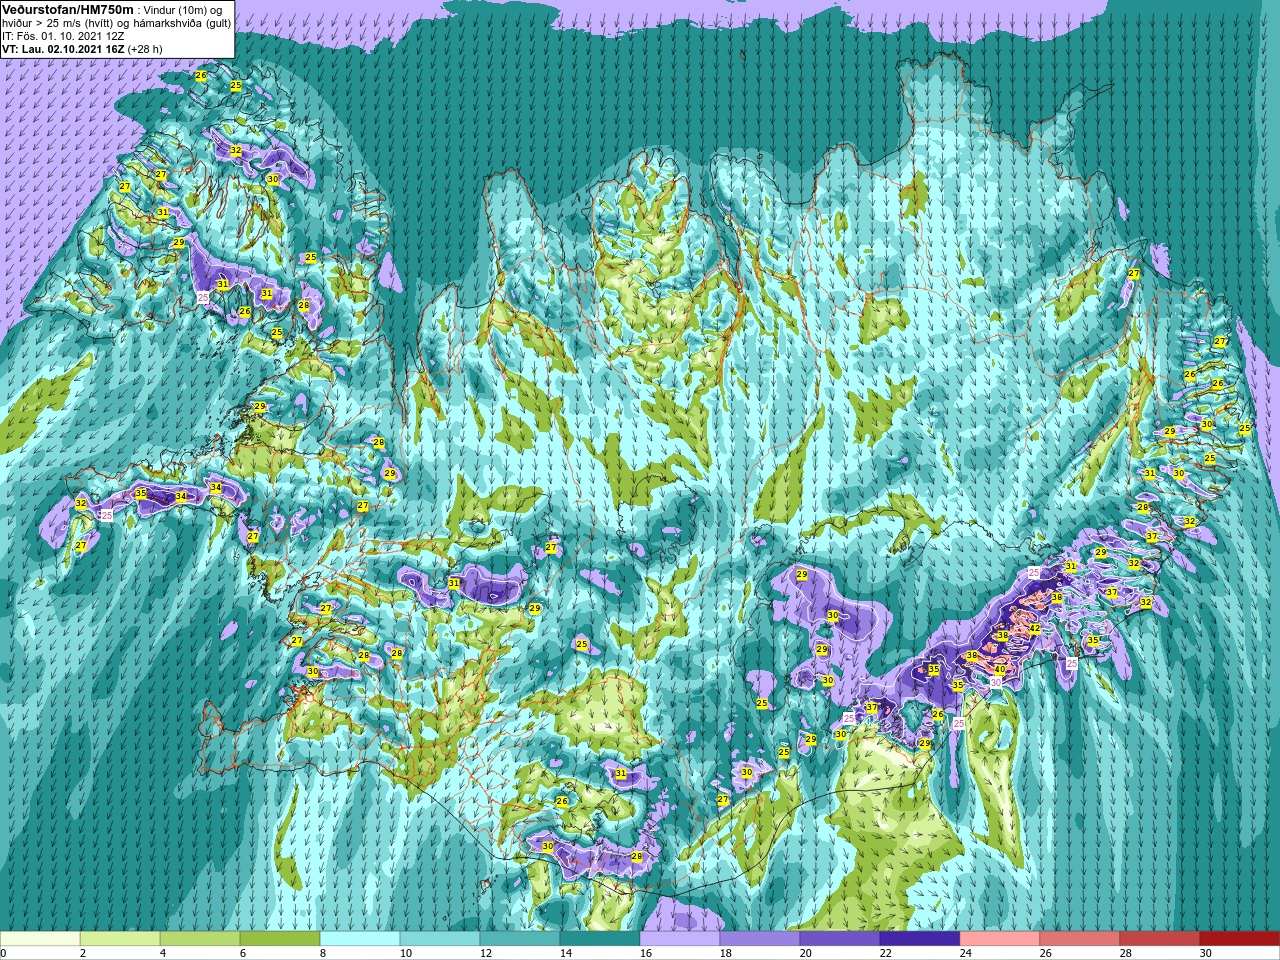1280x960 pixels.
Task: Click the 2–4 m/s light green legend swatch
Action: [x=120, y=939]
